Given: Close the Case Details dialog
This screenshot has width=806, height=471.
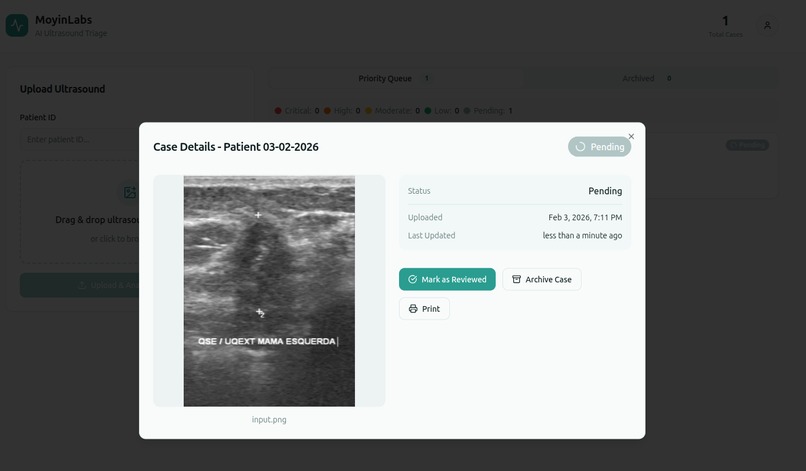Looking at the screenshot, I should (631, 136).
